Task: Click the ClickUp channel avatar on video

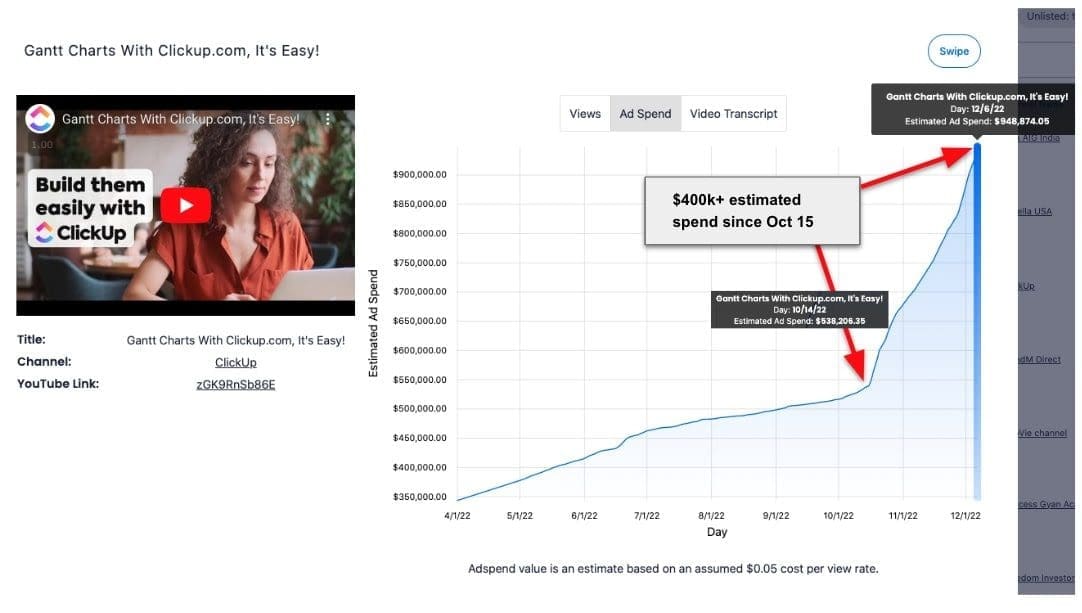Action: [x=39, y=119]
